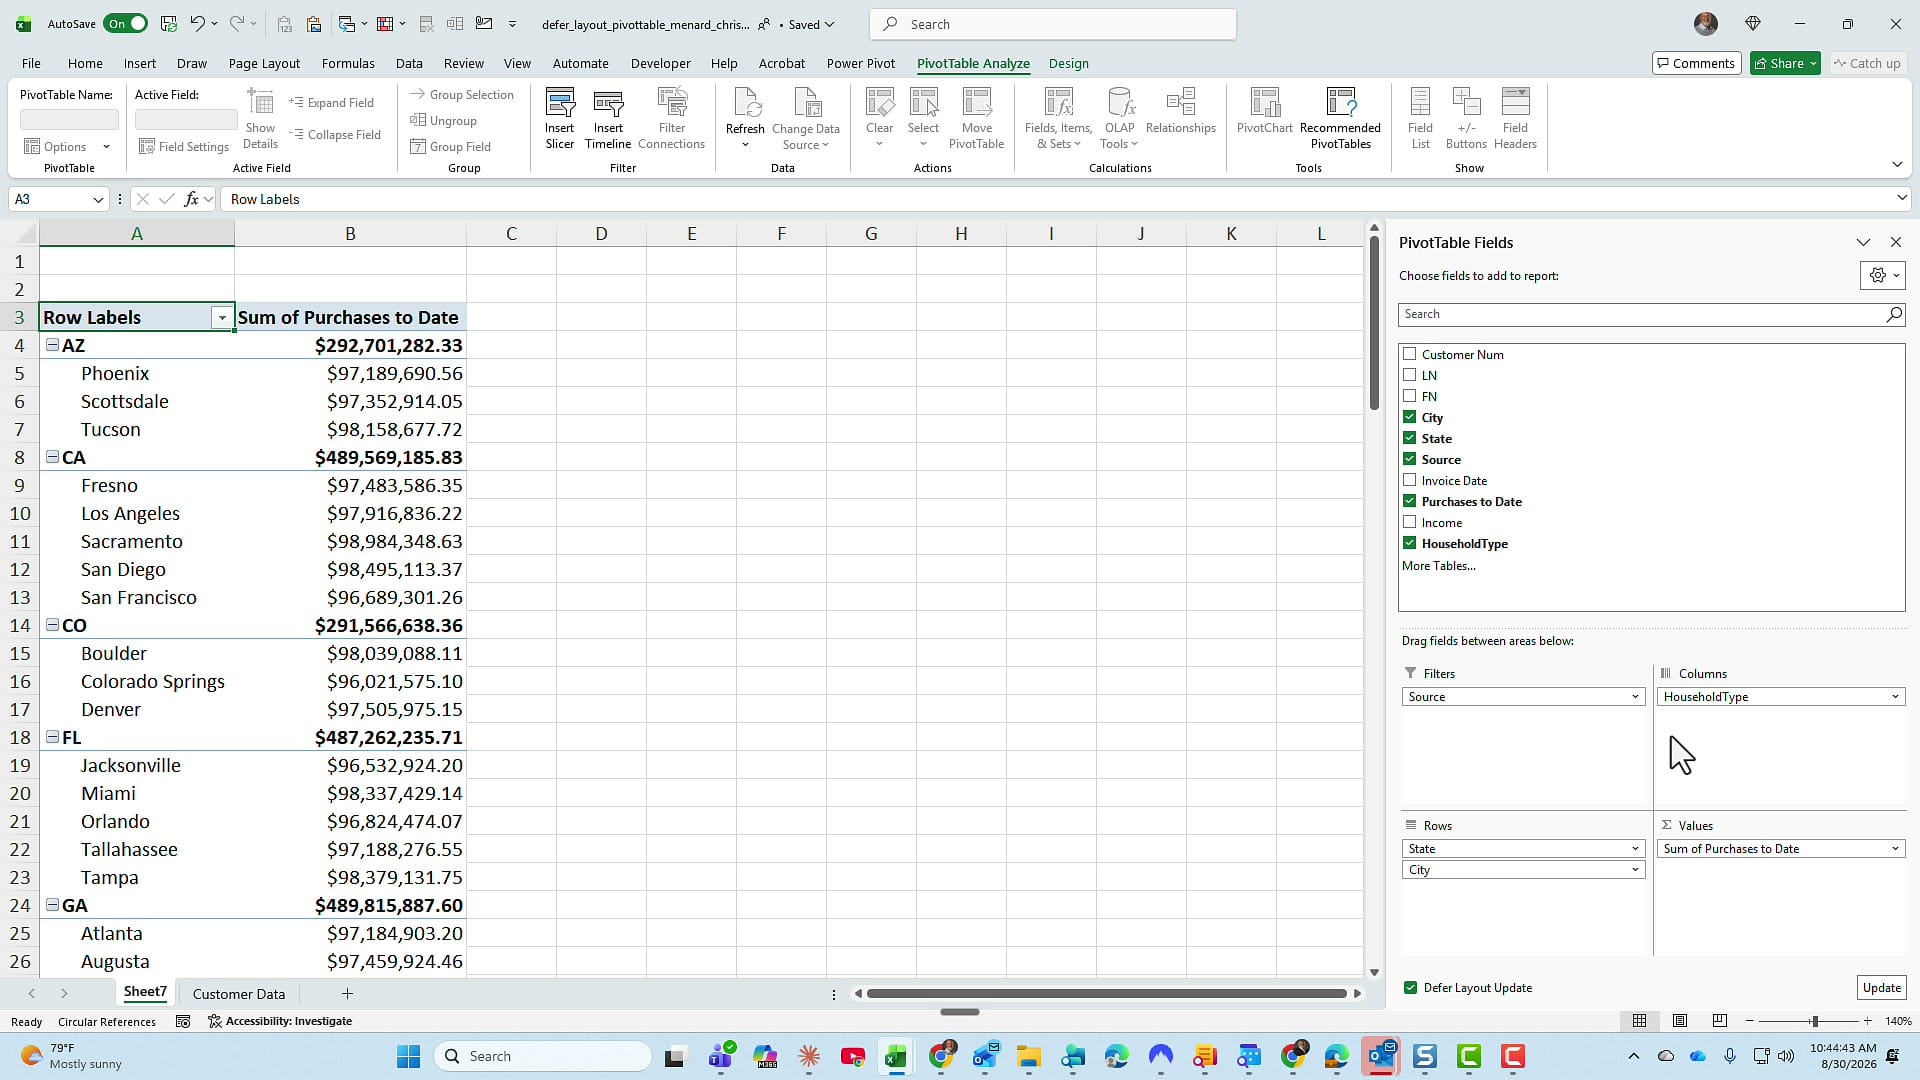Open Source field dropdown in Filters

(1635, 697)
